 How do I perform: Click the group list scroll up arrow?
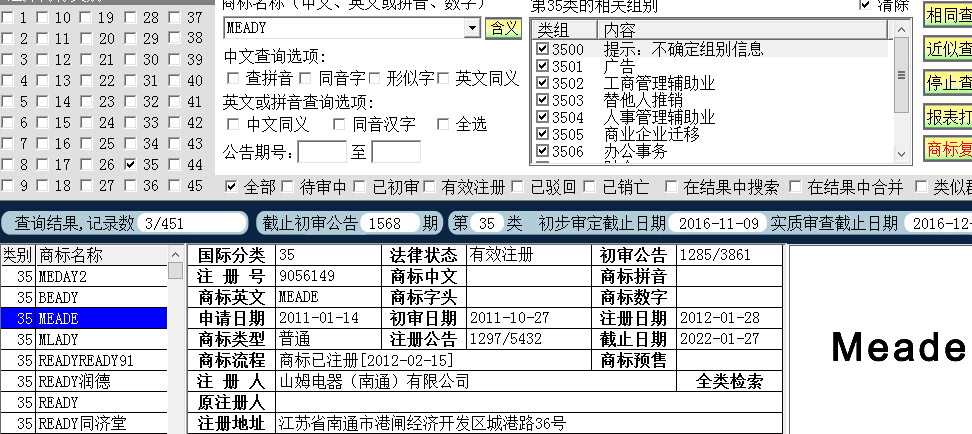coord(901,29)
